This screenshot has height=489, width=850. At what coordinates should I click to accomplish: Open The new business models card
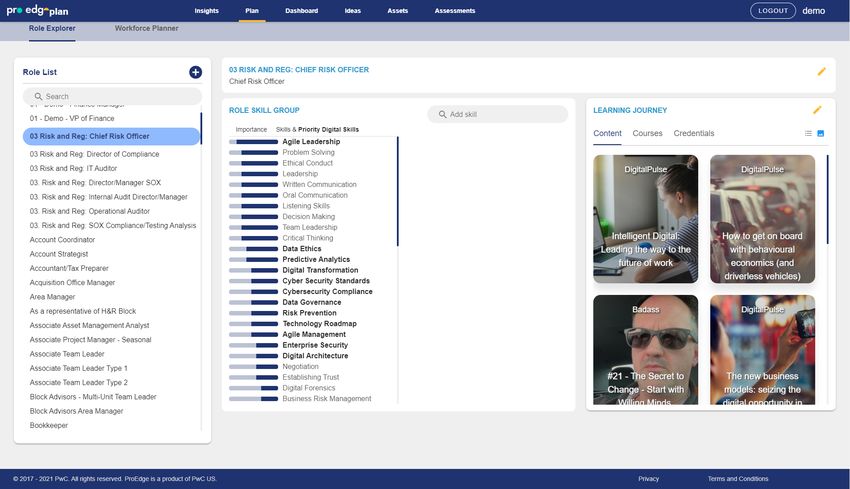(x=762, y=350)
